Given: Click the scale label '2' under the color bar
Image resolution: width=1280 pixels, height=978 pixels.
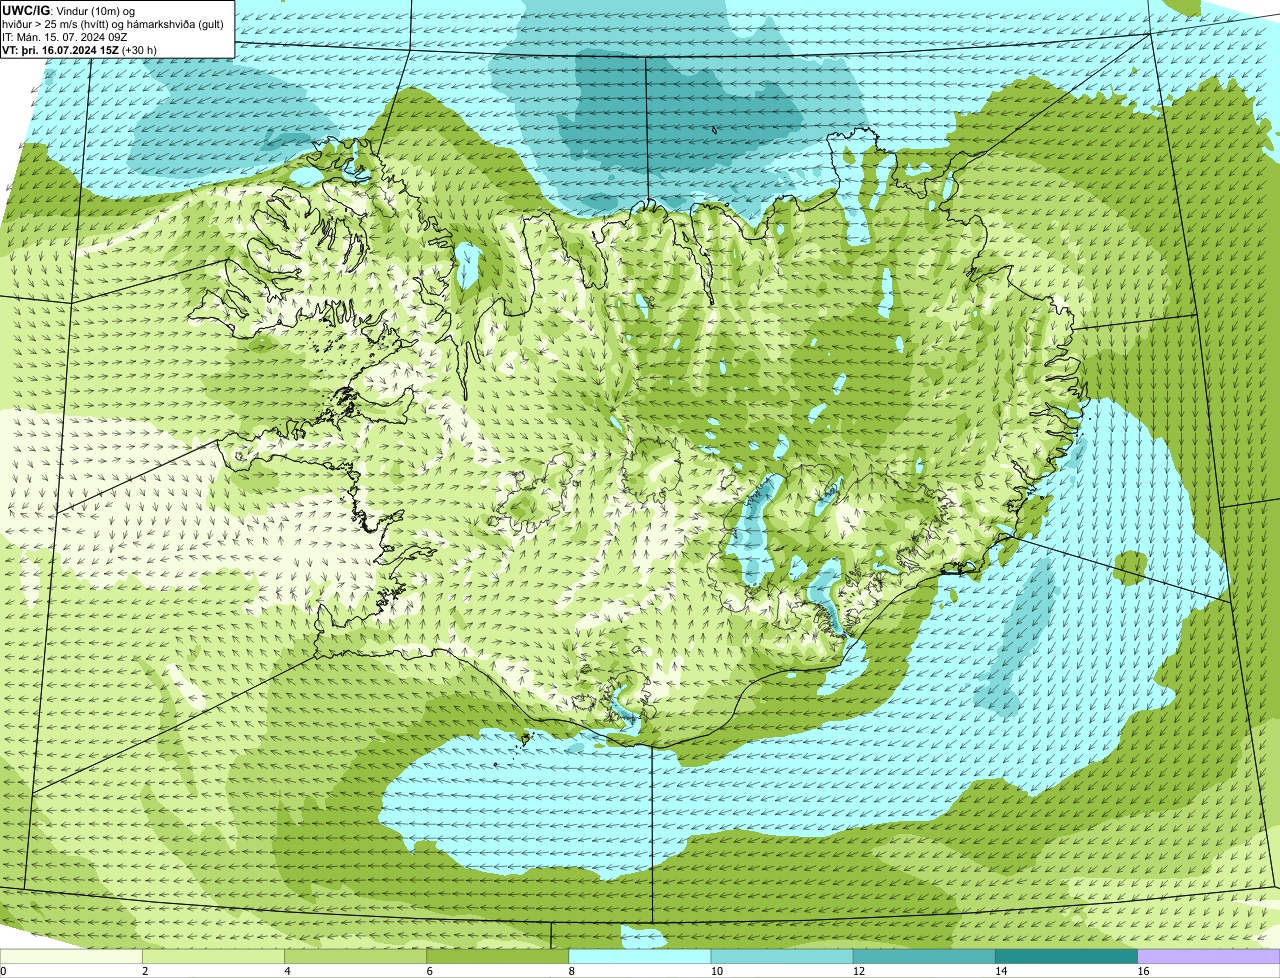Looking at the screenshot, I should pos(145,971).
